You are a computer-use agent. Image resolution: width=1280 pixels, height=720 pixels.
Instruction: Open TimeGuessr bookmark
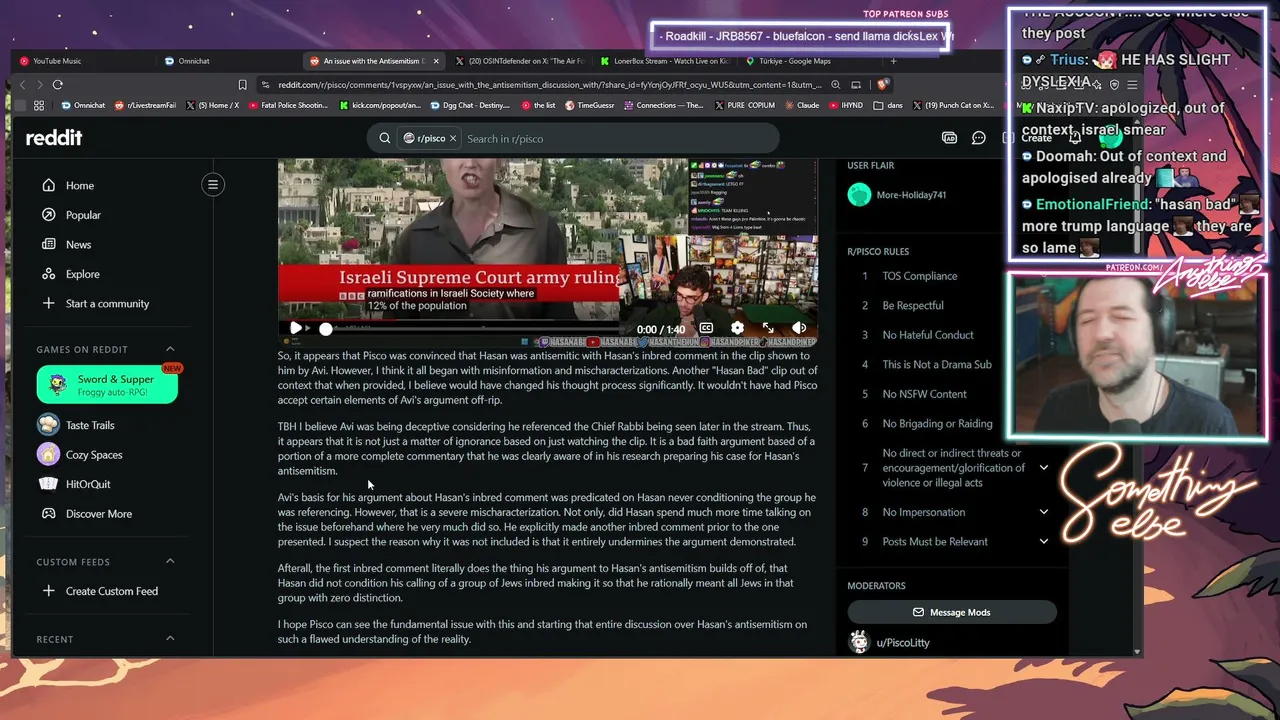coord(590,105)
